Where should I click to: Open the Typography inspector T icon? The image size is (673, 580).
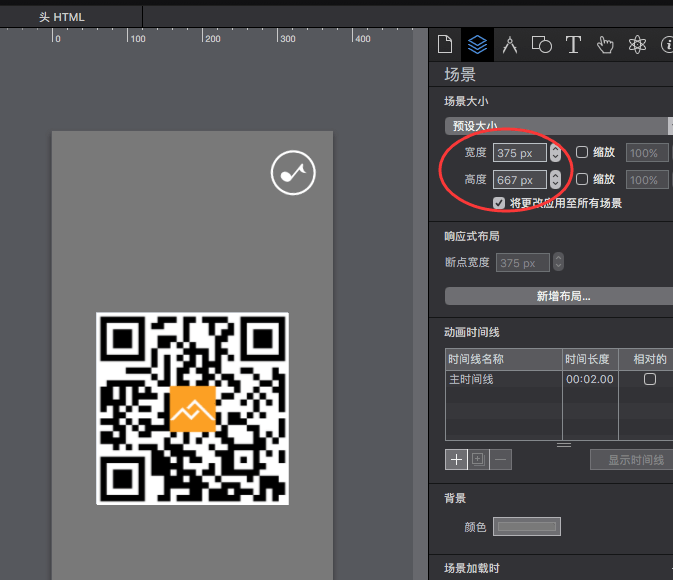point(573,45)
